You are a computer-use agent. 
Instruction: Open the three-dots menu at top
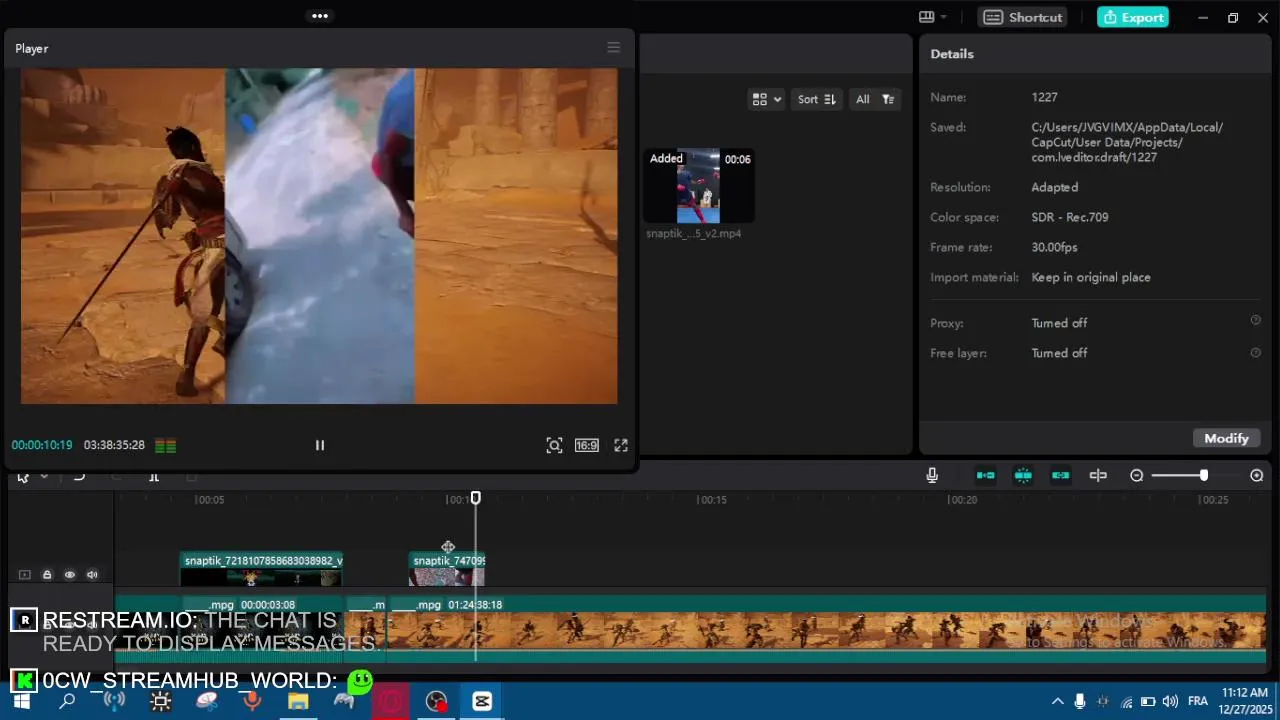(x=320, y=16)
